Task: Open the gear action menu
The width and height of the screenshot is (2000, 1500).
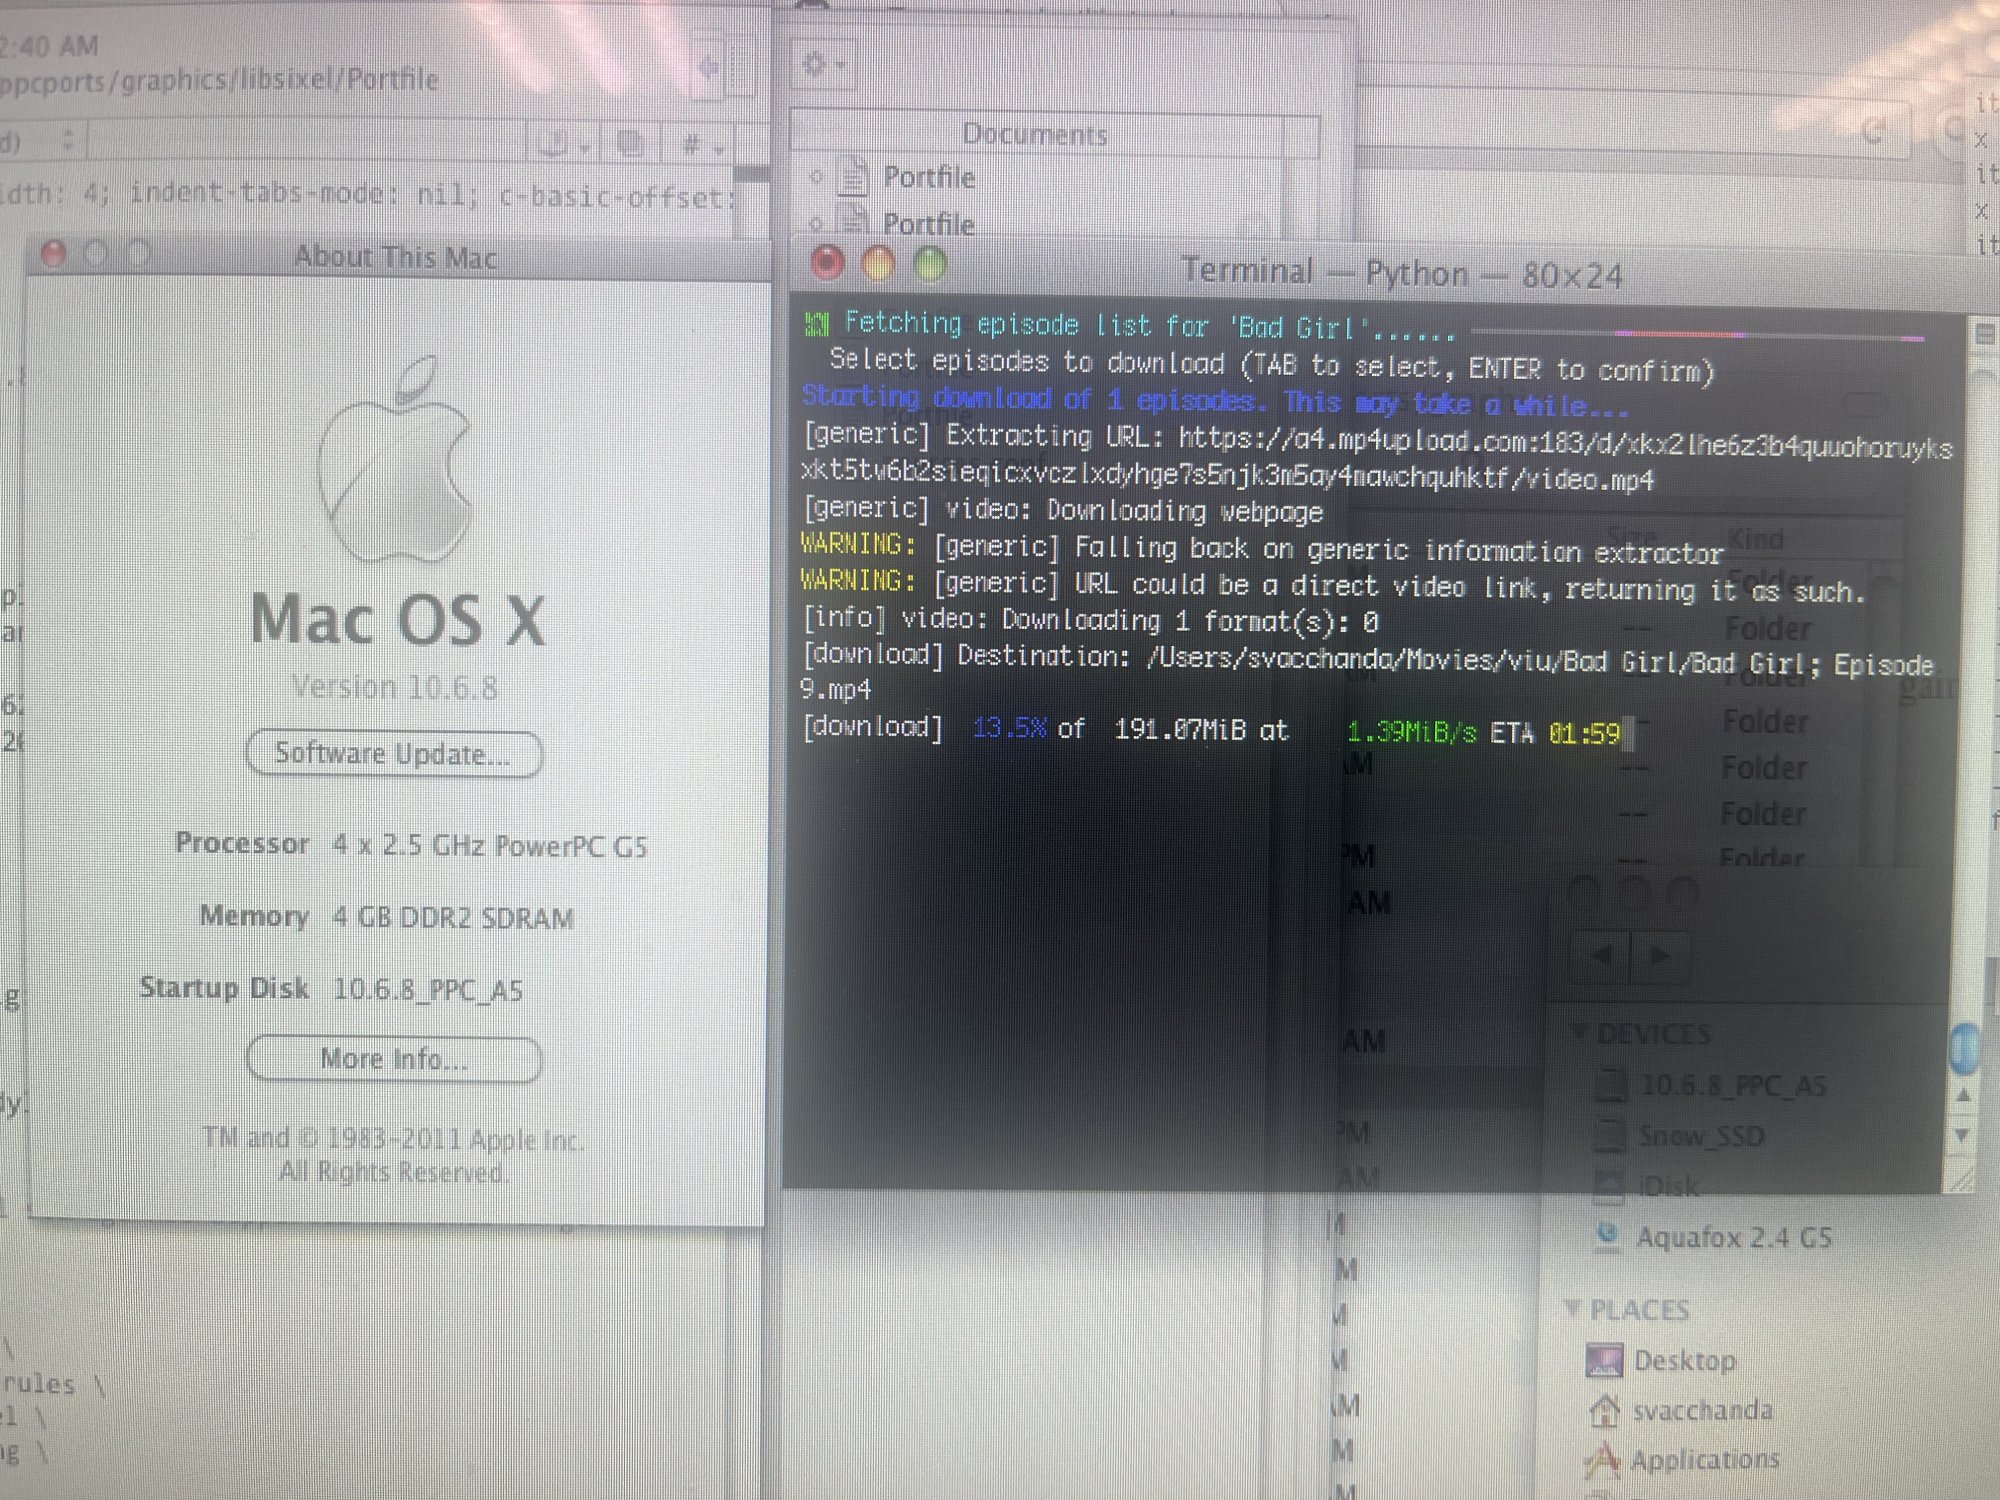Action: coord(824,65)
